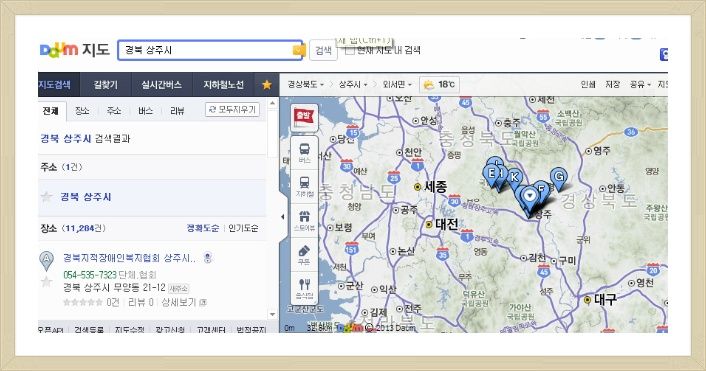Open the 경북 상주시 address result
706x371 pixels.
[x=86, y=197]
